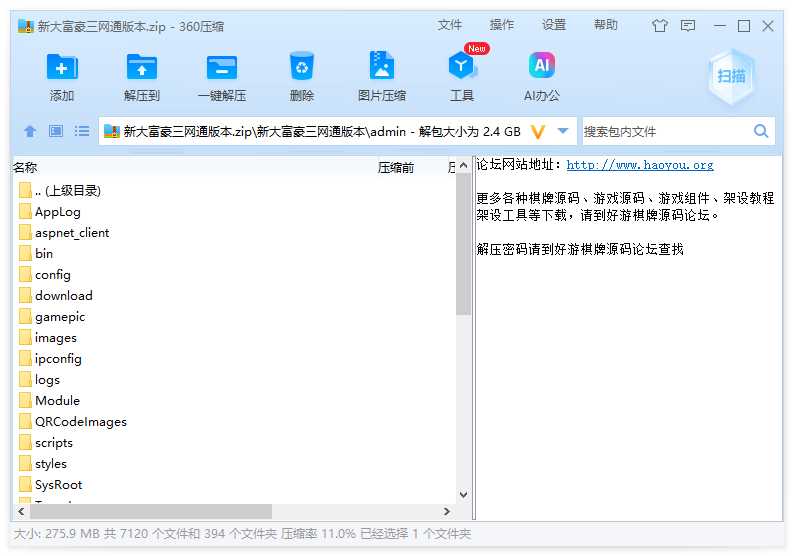
Task: Sort by the 压缩前 column header
Action: click(x=396, y=167)
